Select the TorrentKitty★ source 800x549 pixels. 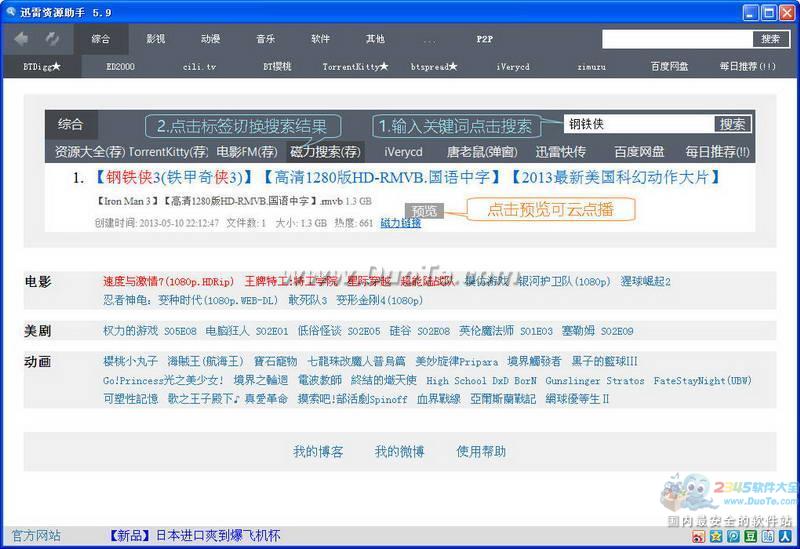point(356,66)
